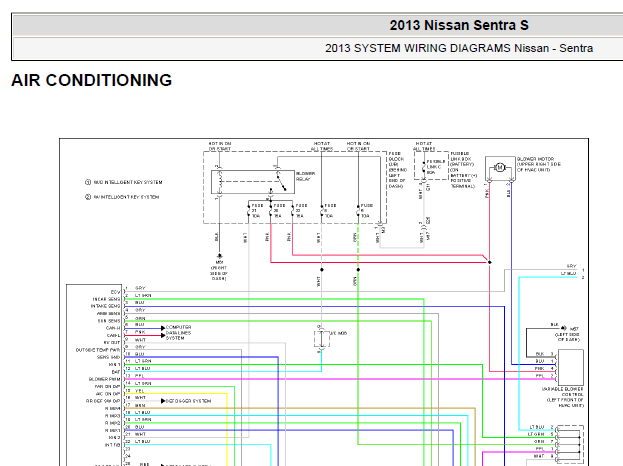Viewport: 623px width, 466px height.
Task: Click the A/C ON pin label
Action: click(108, 394)
